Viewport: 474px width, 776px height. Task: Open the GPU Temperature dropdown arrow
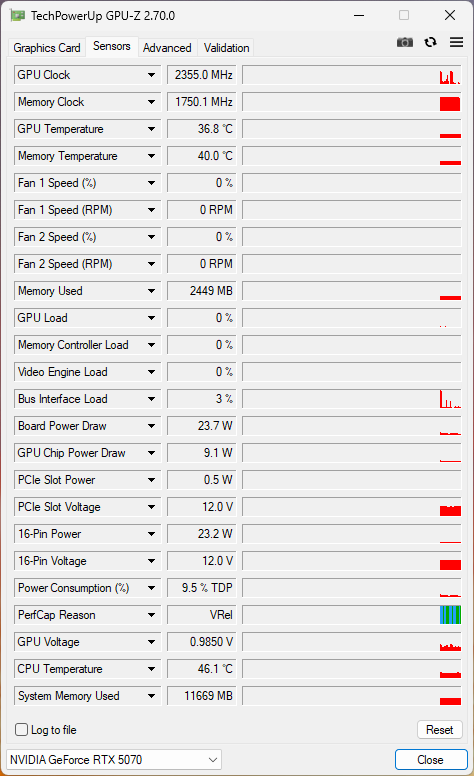[151, 129]
